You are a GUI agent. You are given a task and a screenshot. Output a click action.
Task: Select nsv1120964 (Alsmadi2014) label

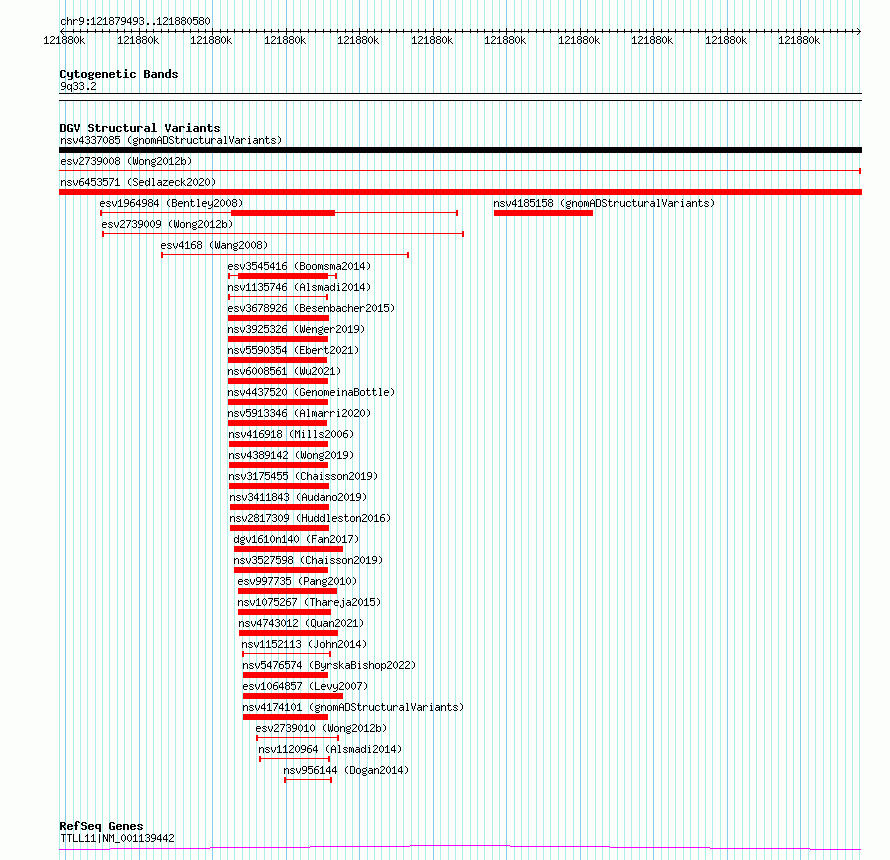[x=330, y=749]
